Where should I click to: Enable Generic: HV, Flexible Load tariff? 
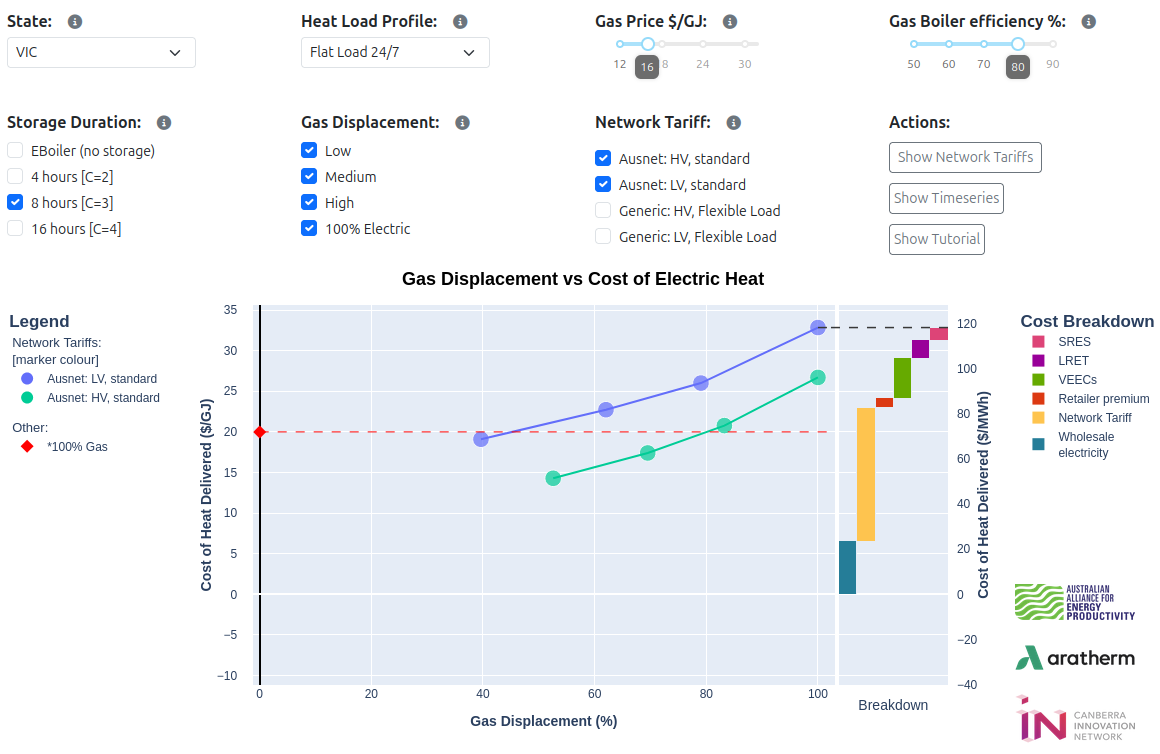click(x=603, y=211)
